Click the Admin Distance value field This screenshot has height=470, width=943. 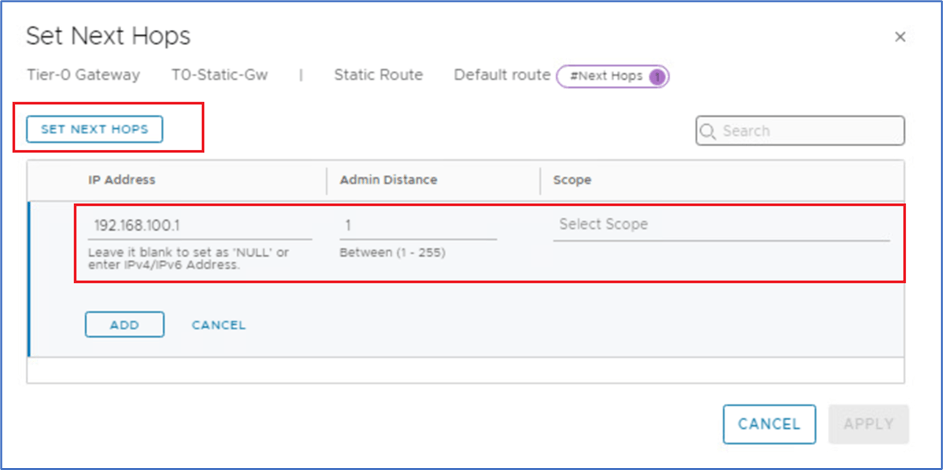click(417, 226)
